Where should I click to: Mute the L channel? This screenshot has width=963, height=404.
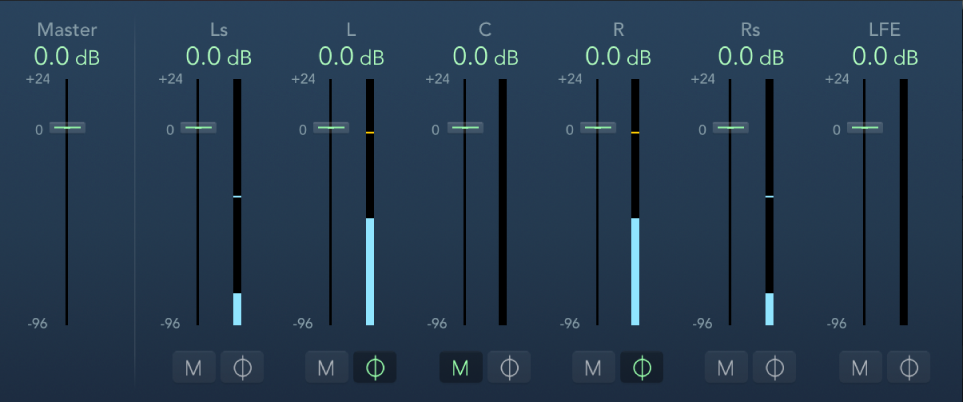[326, 368]
